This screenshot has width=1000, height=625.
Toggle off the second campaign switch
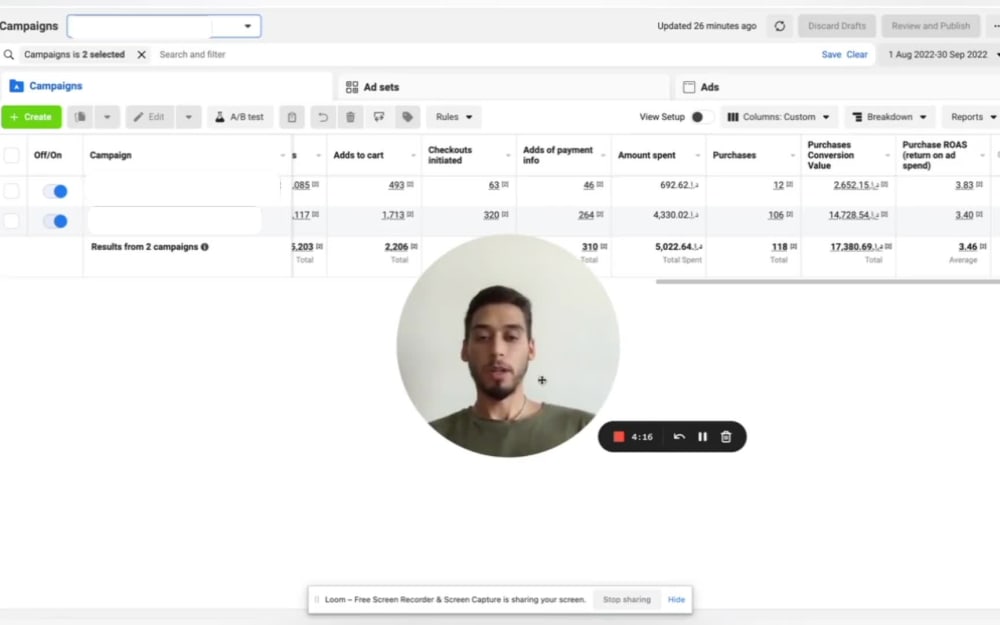pos(55,221)
